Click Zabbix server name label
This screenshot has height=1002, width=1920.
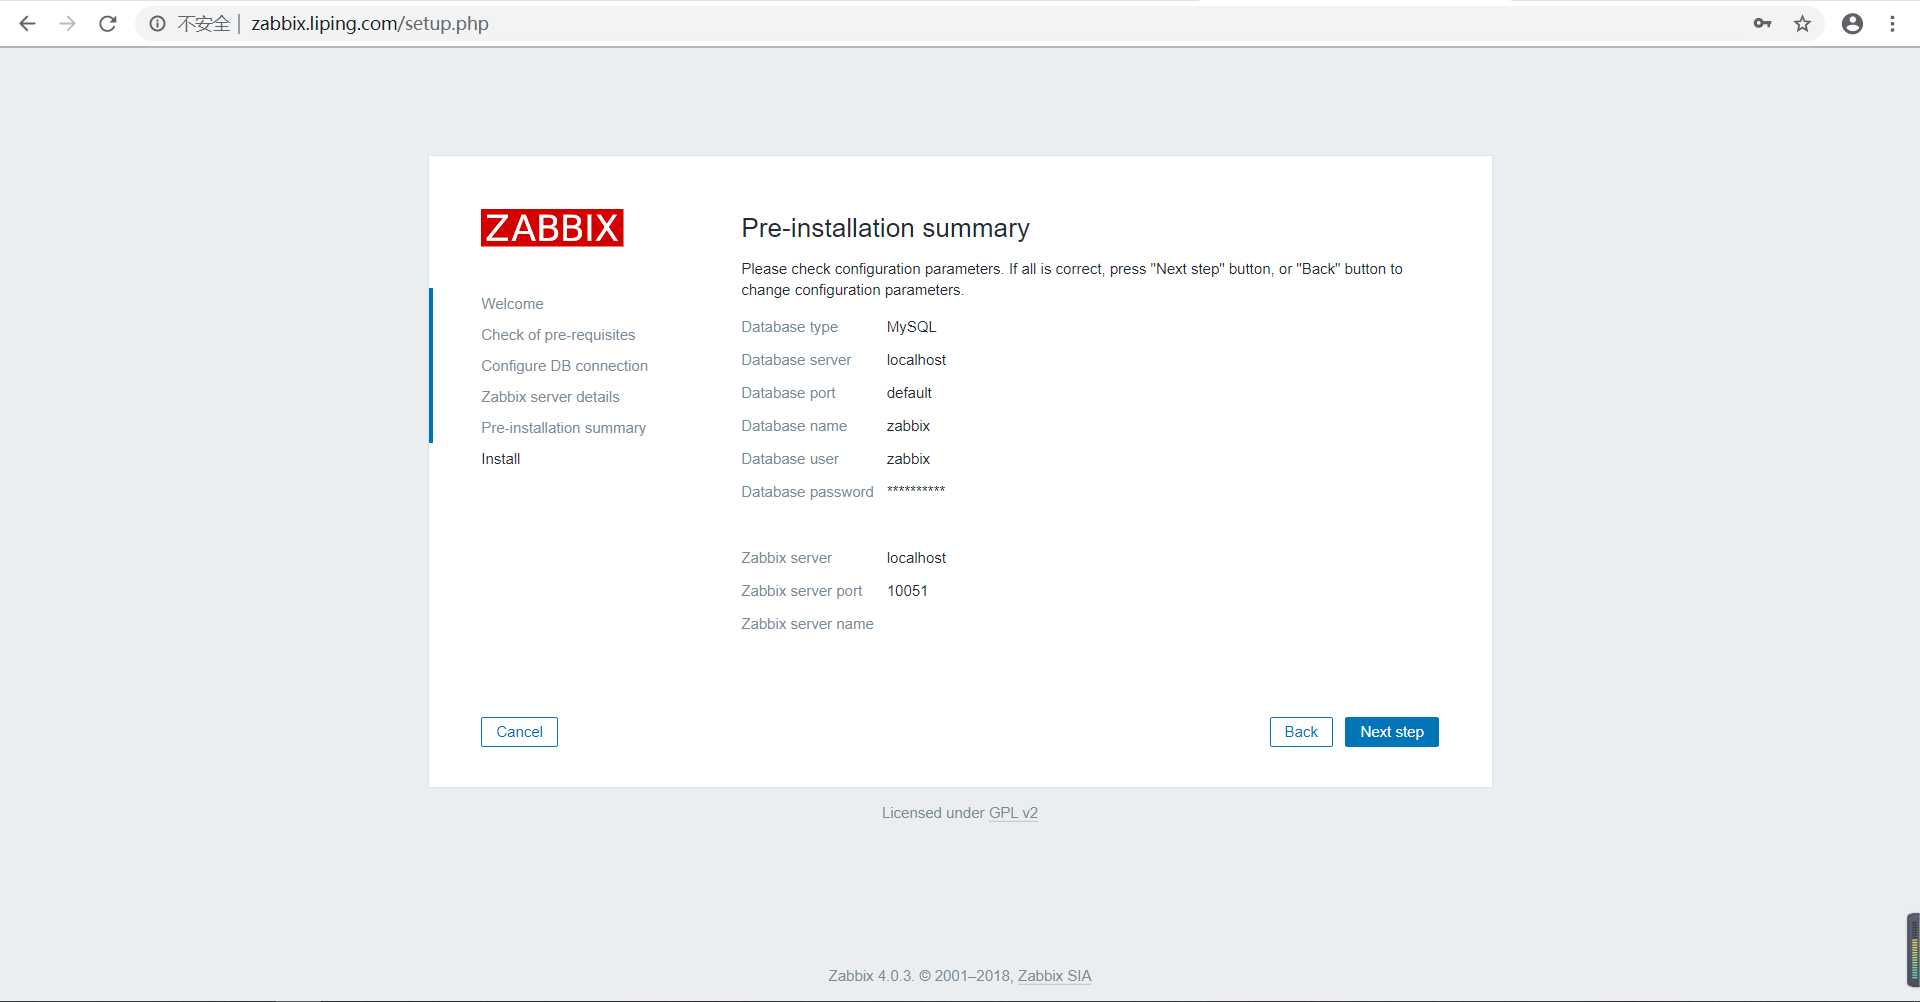[x=807, y=624]
